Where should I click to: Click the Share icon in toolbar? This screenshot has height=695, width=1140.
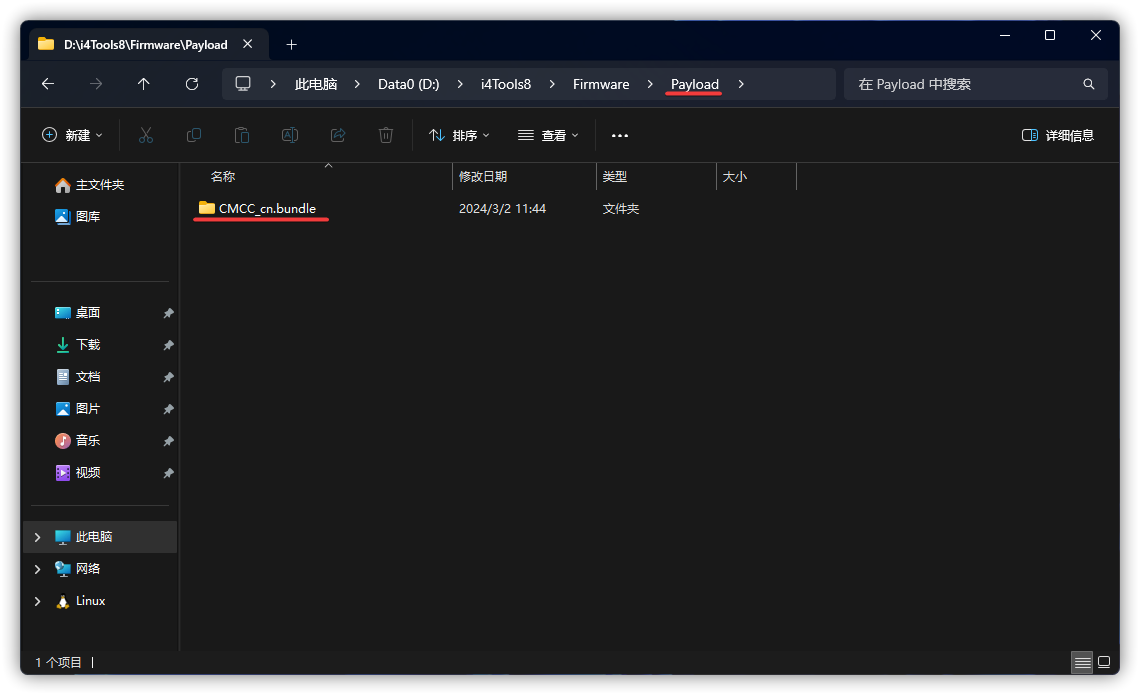338,135
